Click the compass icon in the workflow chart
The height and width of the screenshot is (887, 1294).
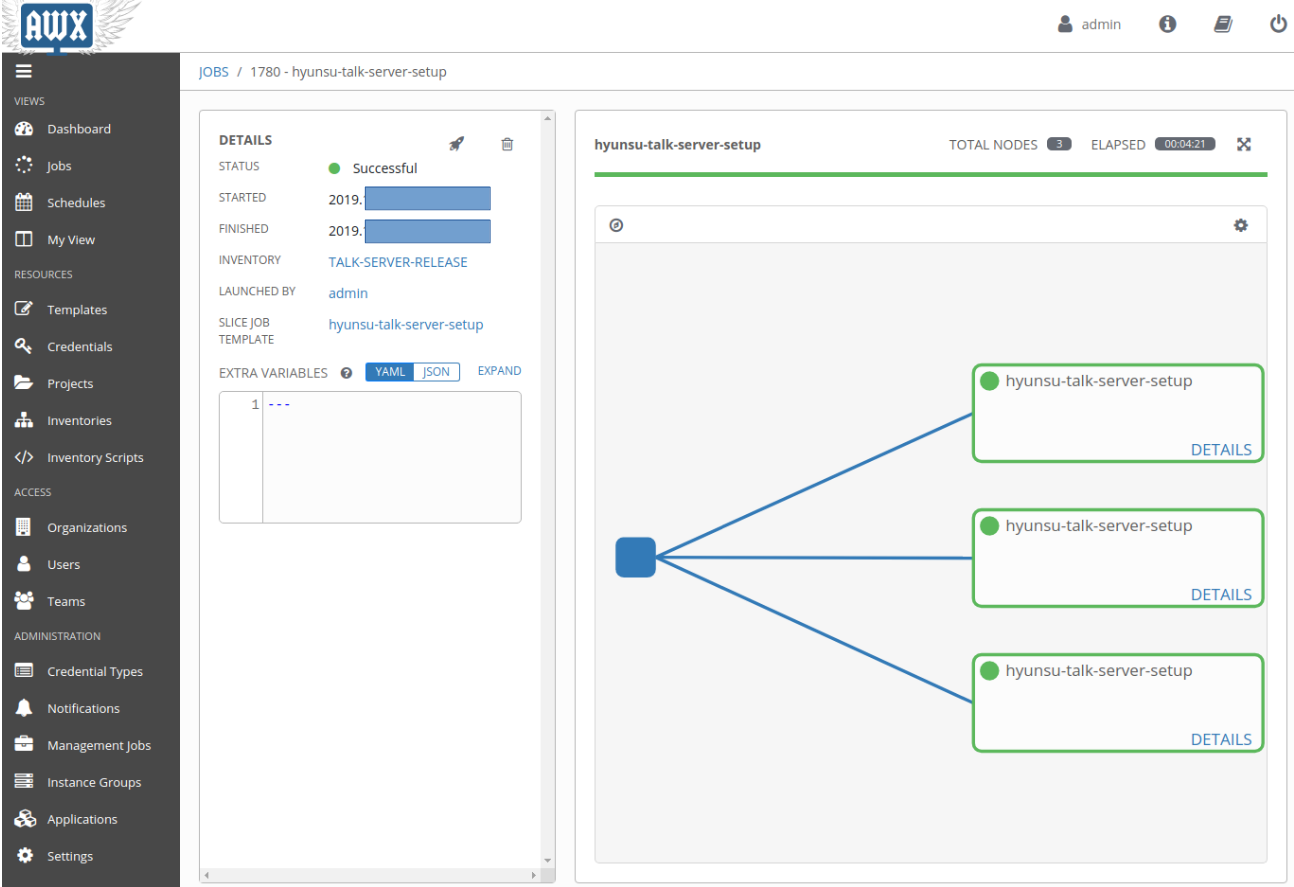(616, 225)
